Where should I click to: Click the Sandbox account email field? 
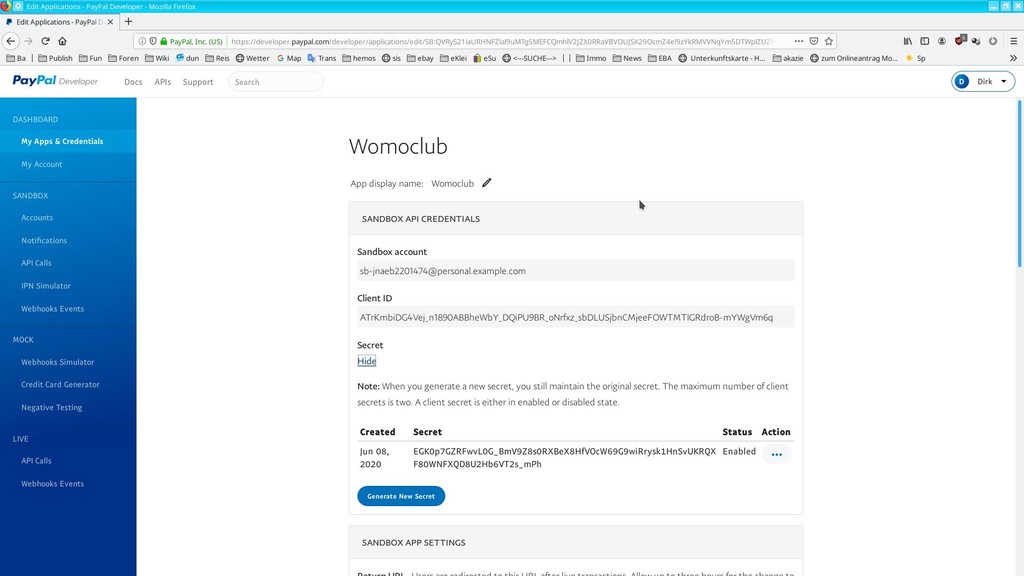pyautogui.click(x=575, y=270)
